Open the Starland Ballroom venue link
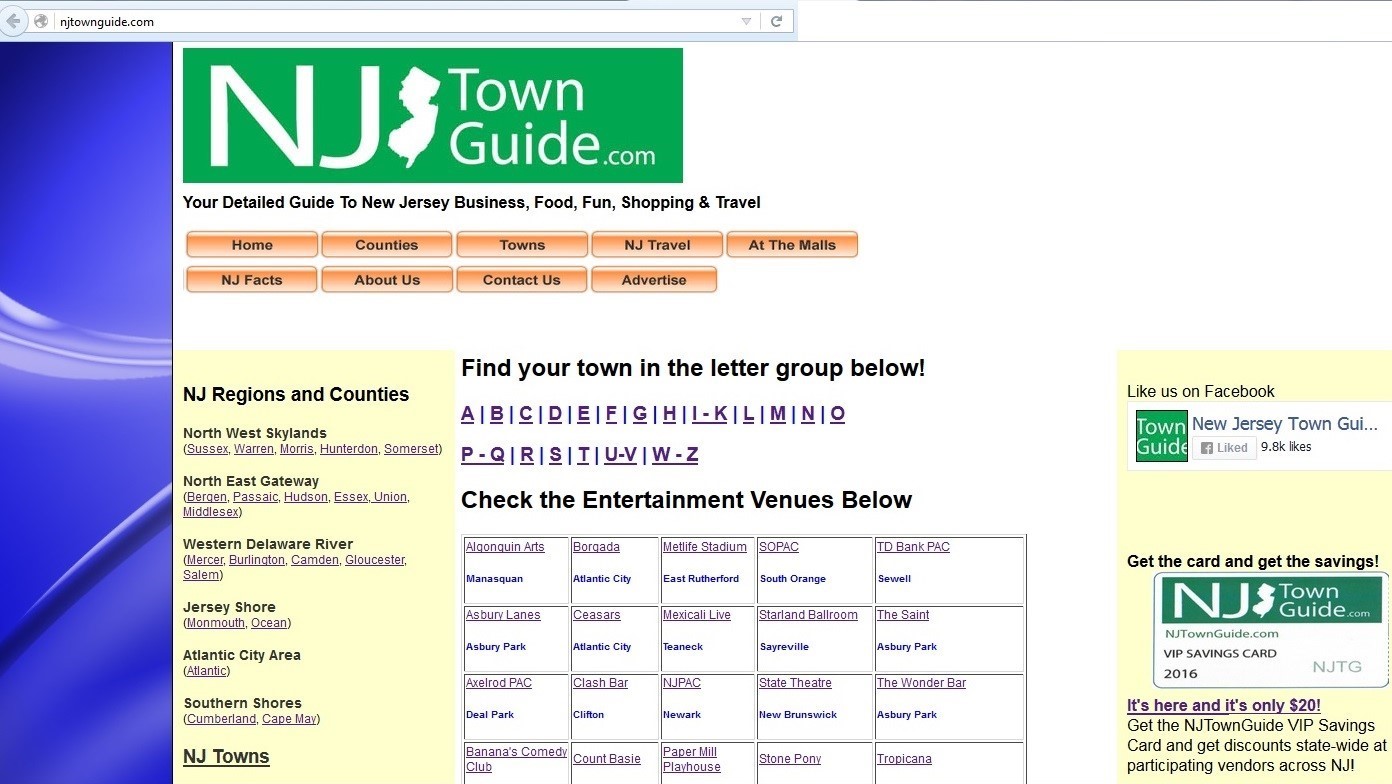The width and height of the screenshot is (1392, 784). [808, 615]
